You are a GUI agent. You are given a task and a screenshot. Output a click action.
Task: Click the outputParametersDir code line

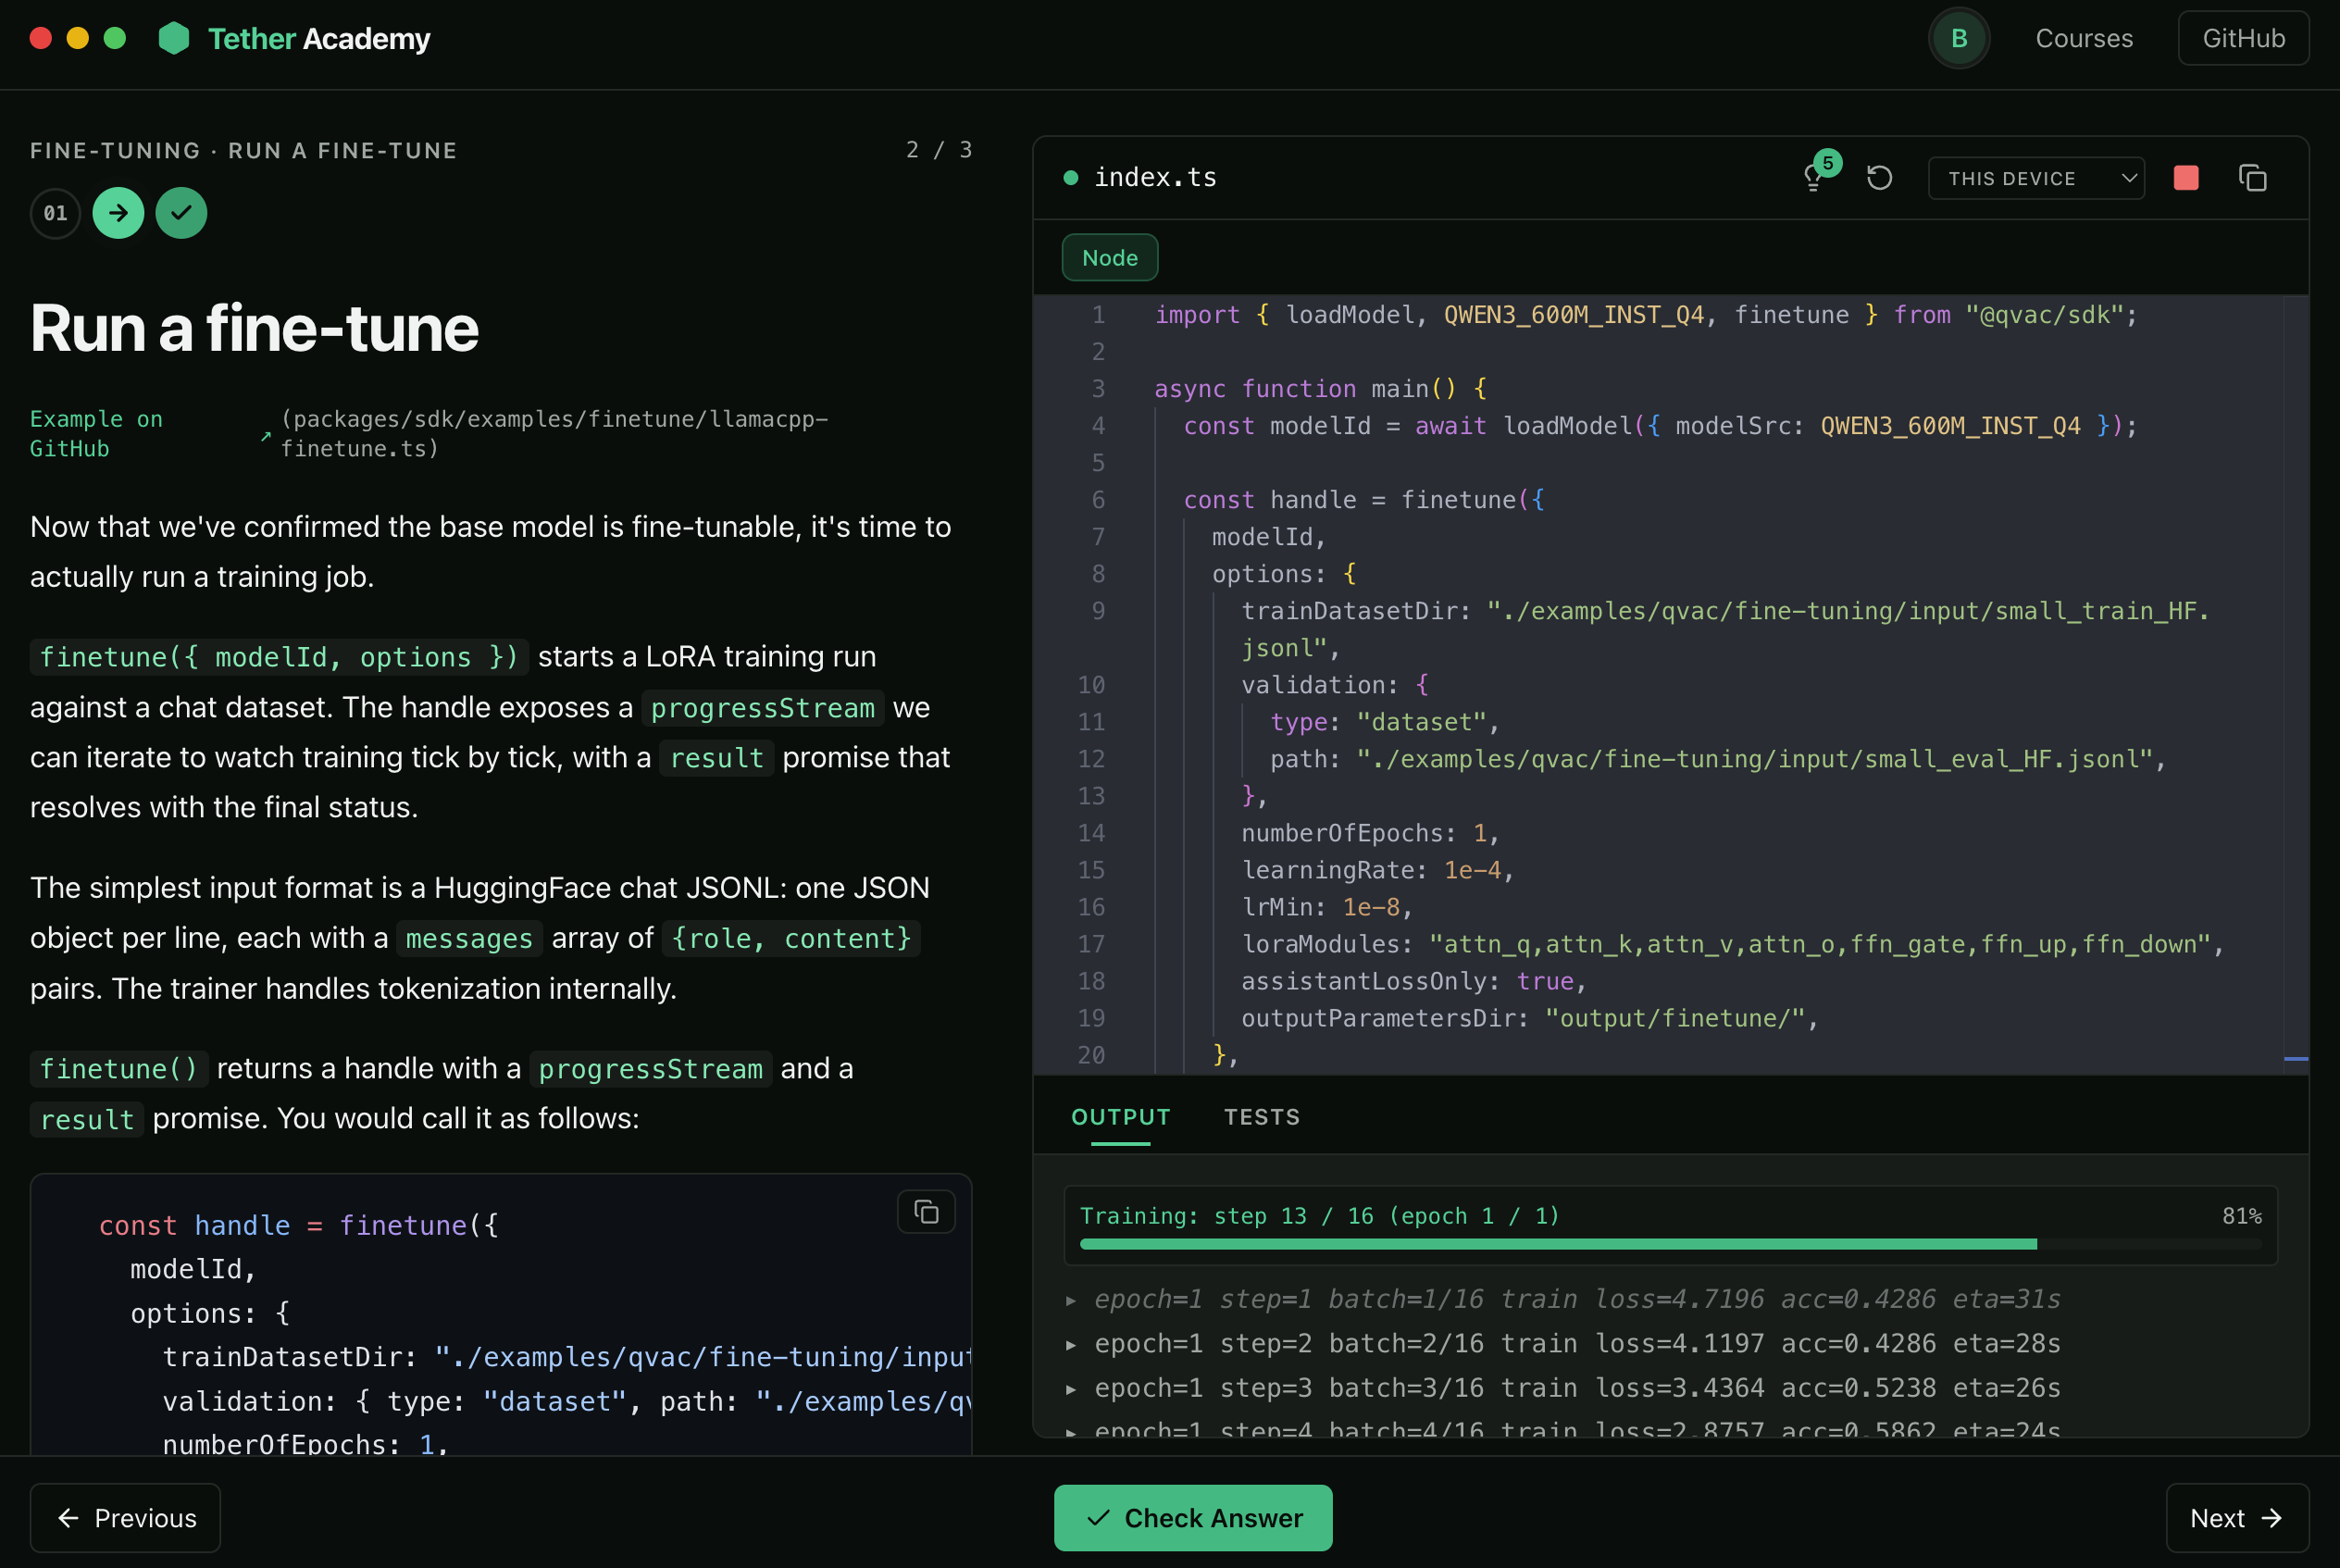[x=1529, y=1018]
